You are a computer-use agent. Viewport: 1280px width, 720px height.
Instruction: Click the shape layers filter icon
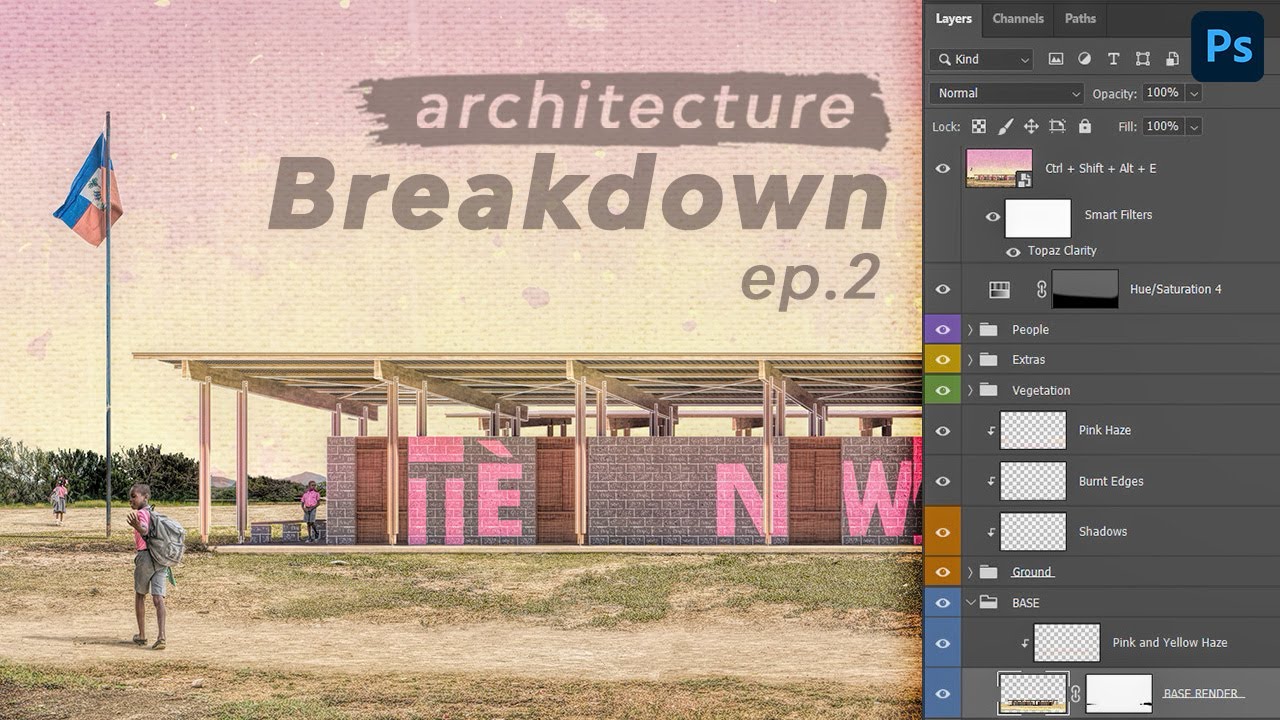pos(1143,60)
